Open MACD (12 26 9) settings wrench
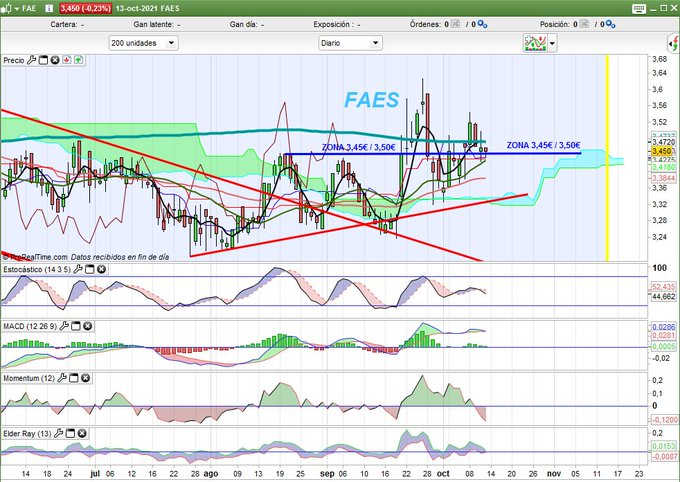 (x=64, y=326)
